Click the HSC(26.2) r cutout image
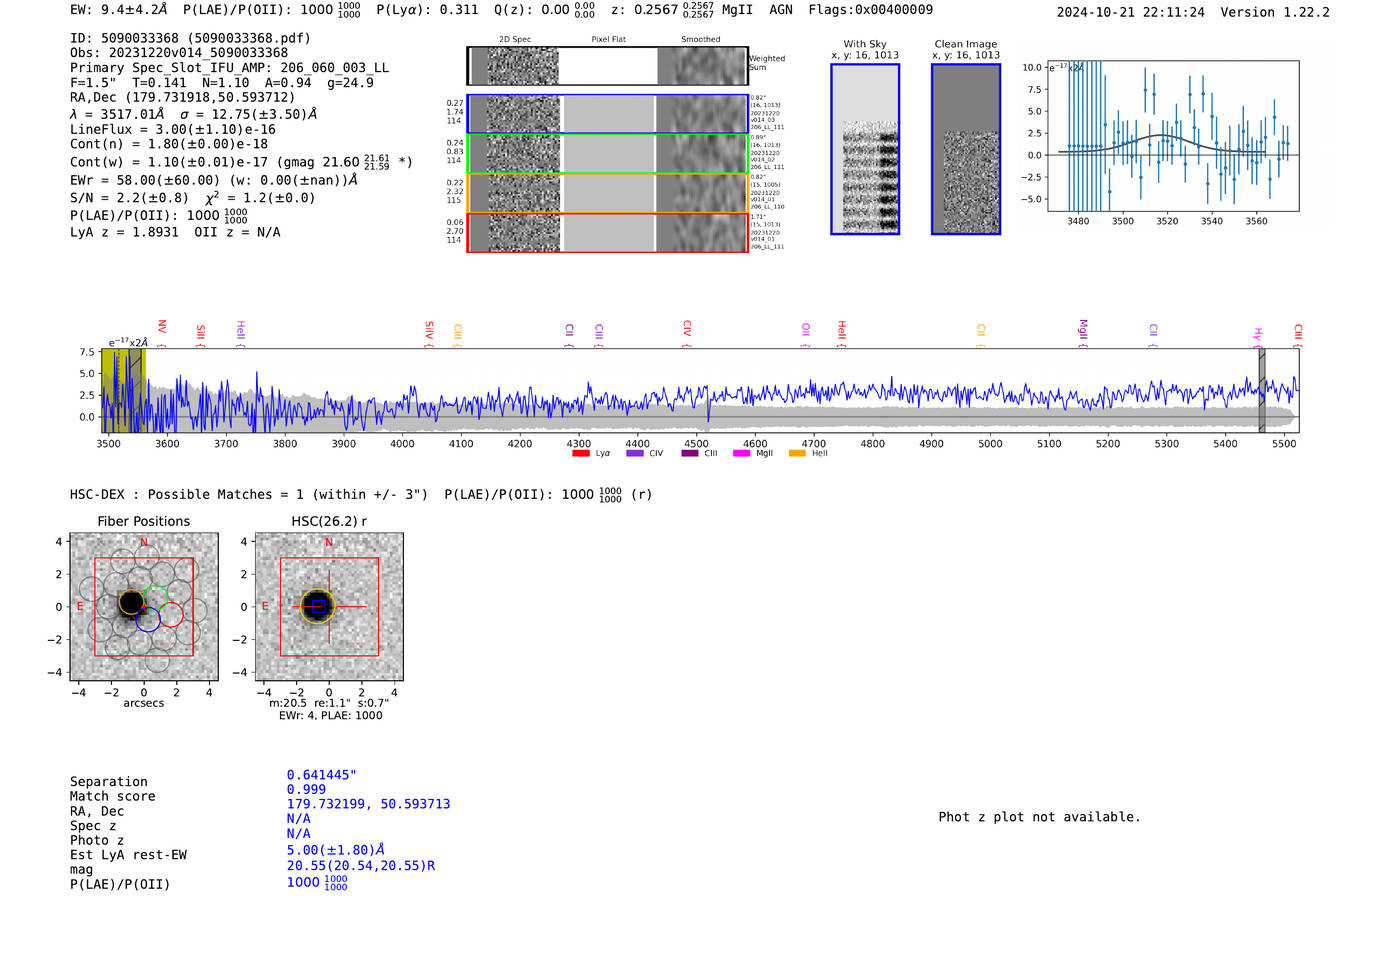Image resolution: width=1400 pixels, height=953 pixels. coord(329,607)
